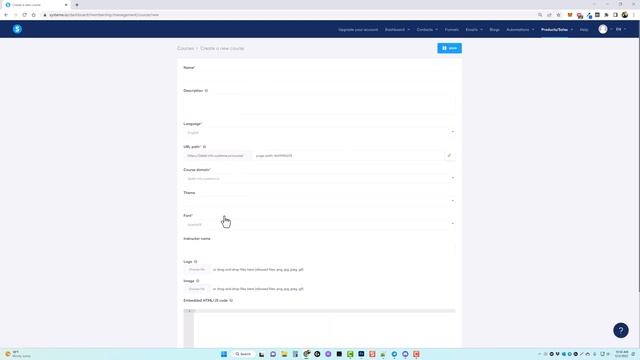Click the weather widget in taskbar
The width and height of the screenshot is (640, 360).
tap(18, 354)
